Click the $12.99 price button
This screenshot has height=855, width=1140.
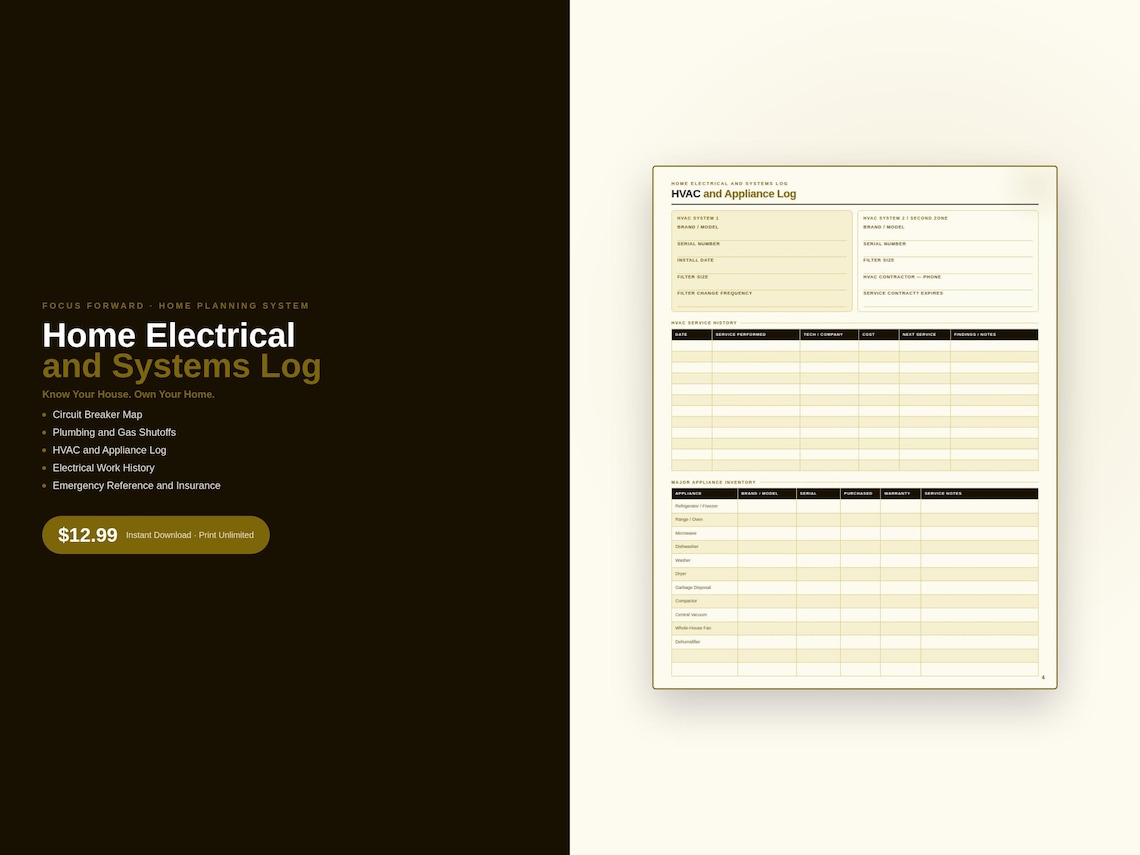(156, 535)
